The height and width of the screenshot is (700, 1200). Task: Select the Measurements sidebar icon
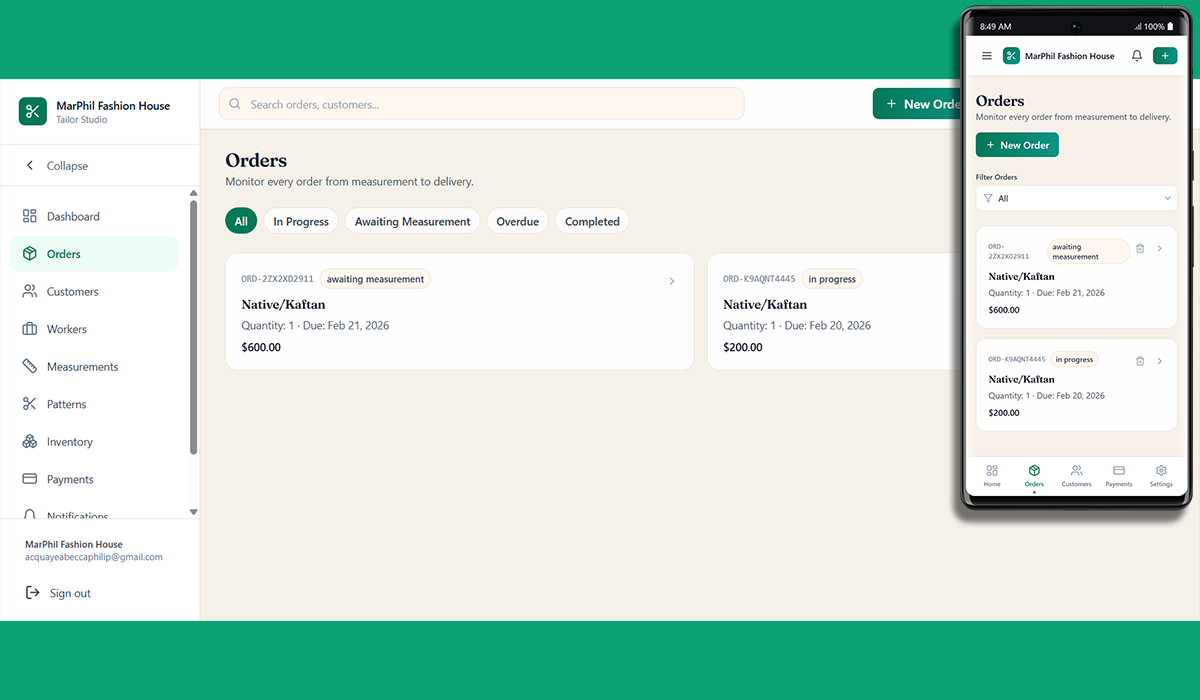pyautogui.click(x=31, y=366)
